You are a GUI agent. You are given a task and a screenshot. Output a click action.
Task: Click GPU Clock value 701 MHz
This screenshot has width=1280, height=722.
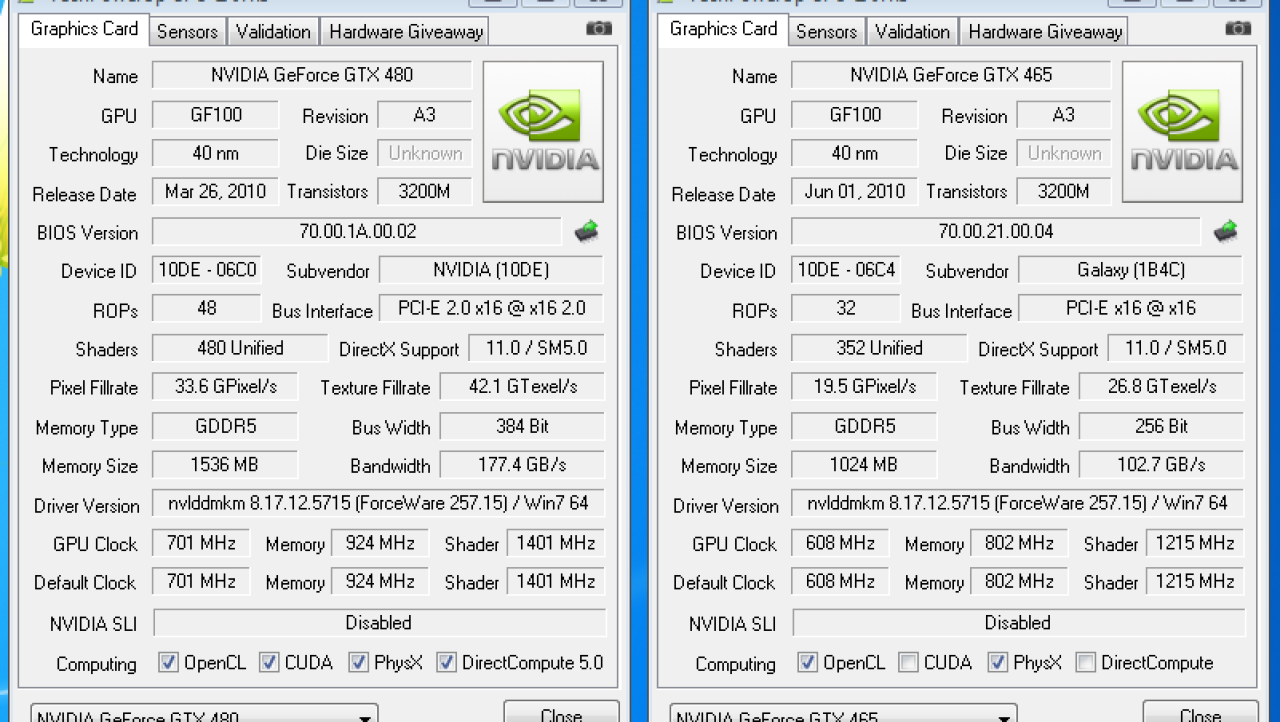pyautogui.click(x=201, y=543)
